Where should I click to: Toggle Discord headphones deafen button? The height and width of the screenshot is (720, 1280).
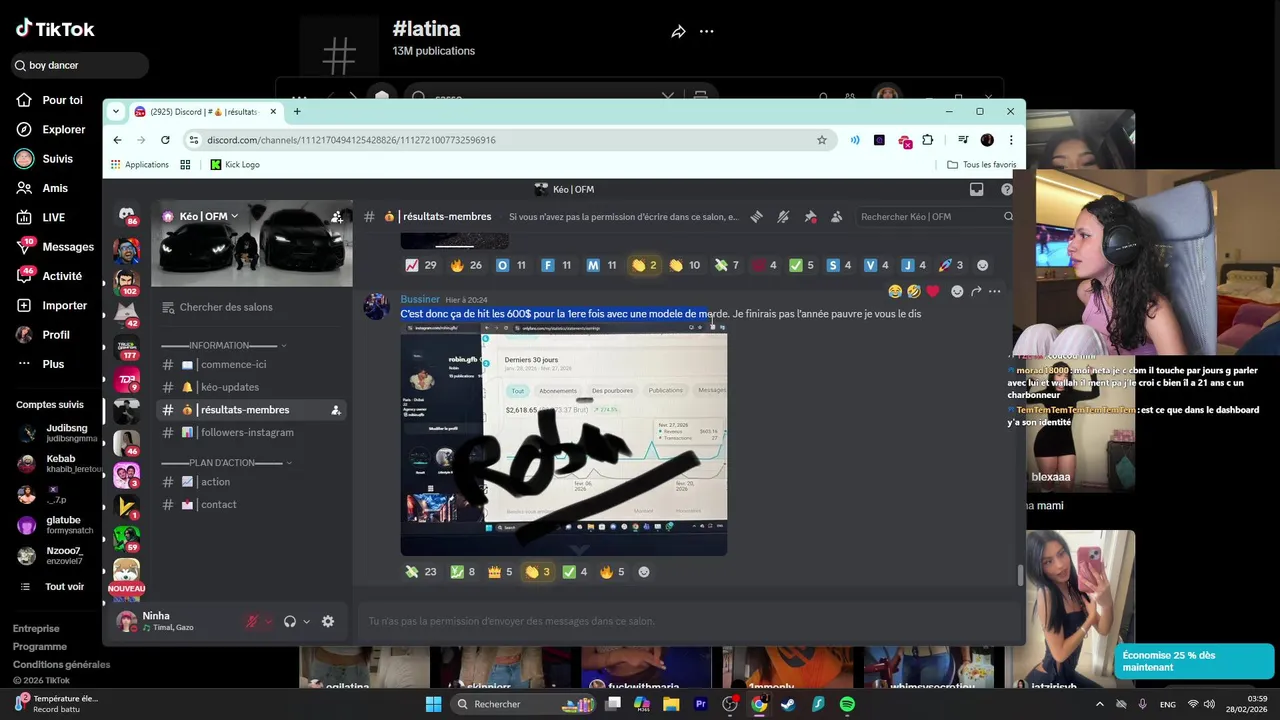pos(290,621)
